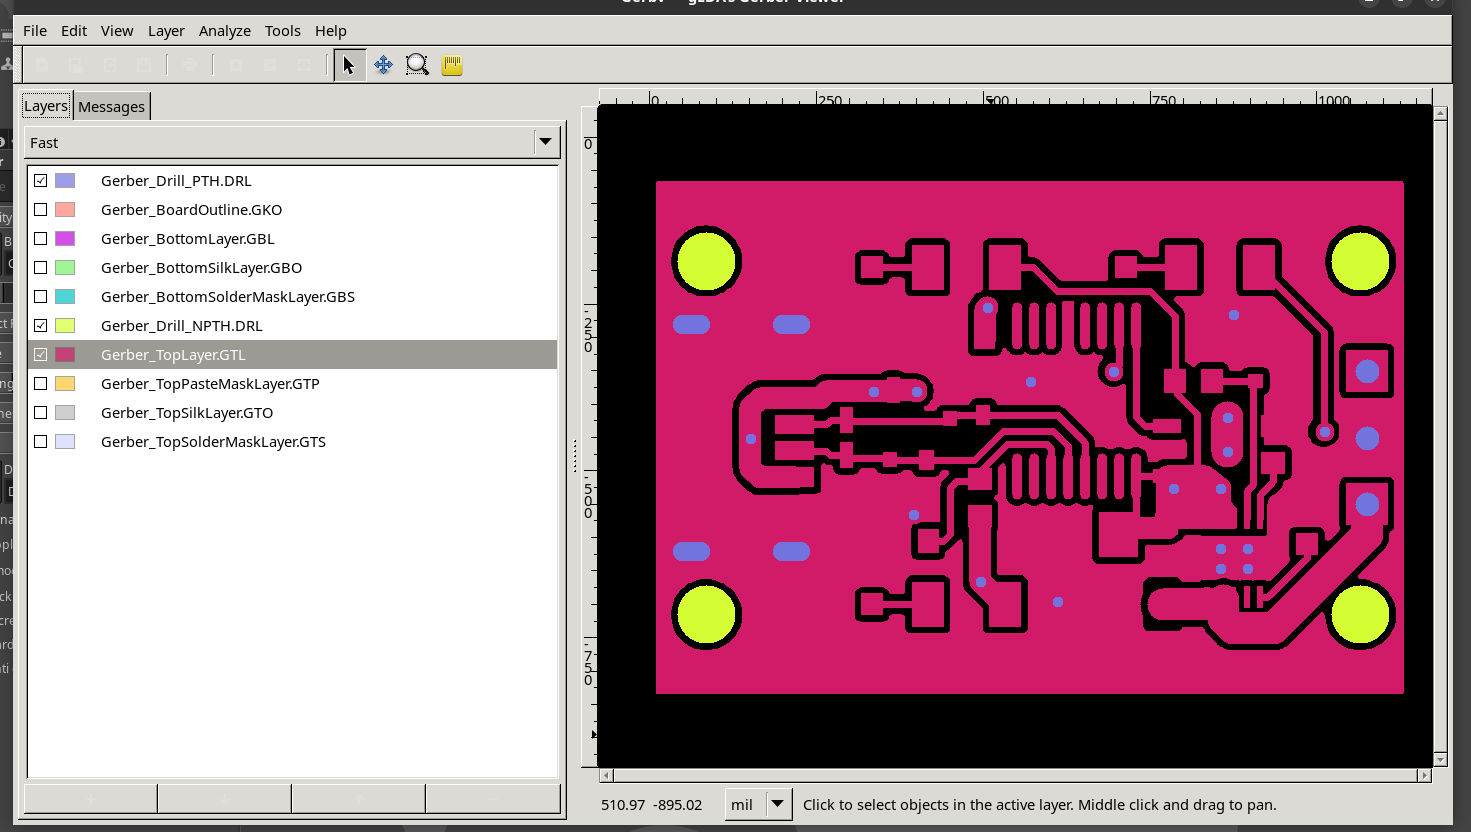This screenshot has height=832, width=1471.
Task: Click the Gerber_Drill_NPTH.DRL yellow swatch
Action: (65, 326)
